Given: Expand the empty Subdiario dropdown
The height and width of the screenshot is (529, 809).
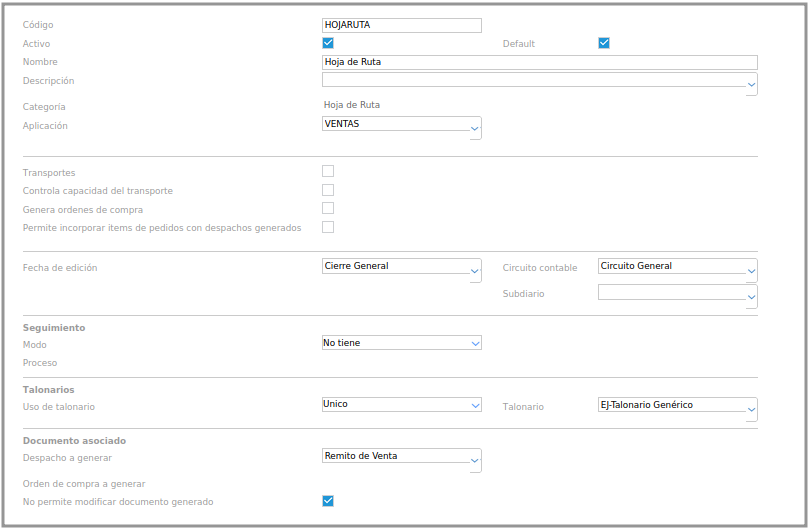Looking at the screenshot, I should (x=751, y=297).
